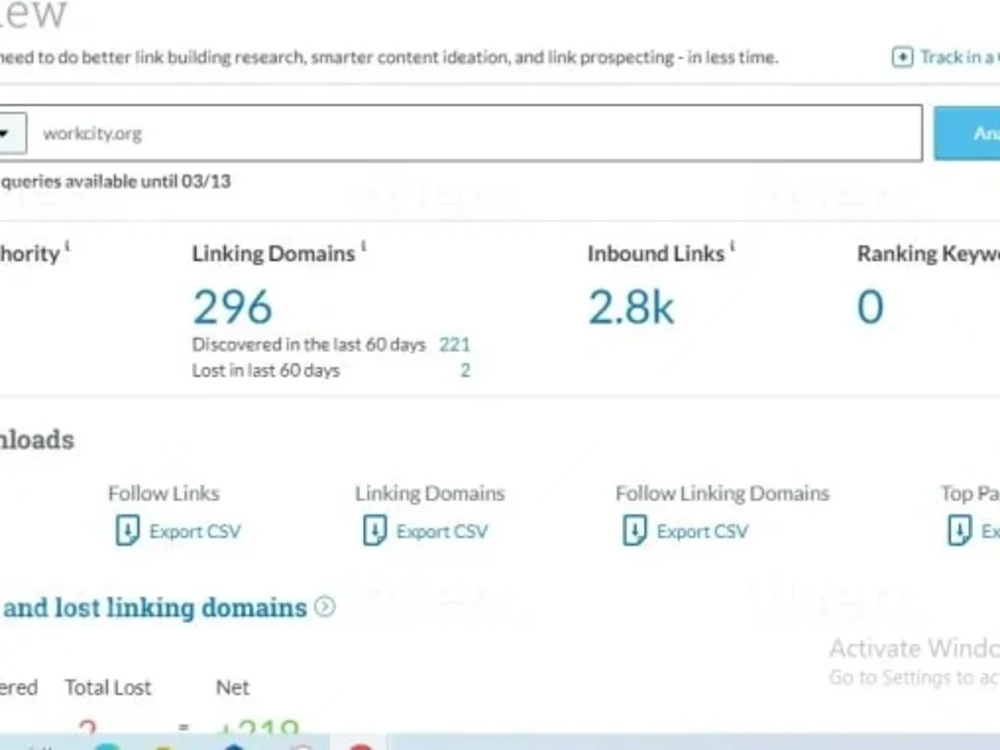Click "queries available until 03/13" text
Screen dimensions: 1000x750
(115, 182)
